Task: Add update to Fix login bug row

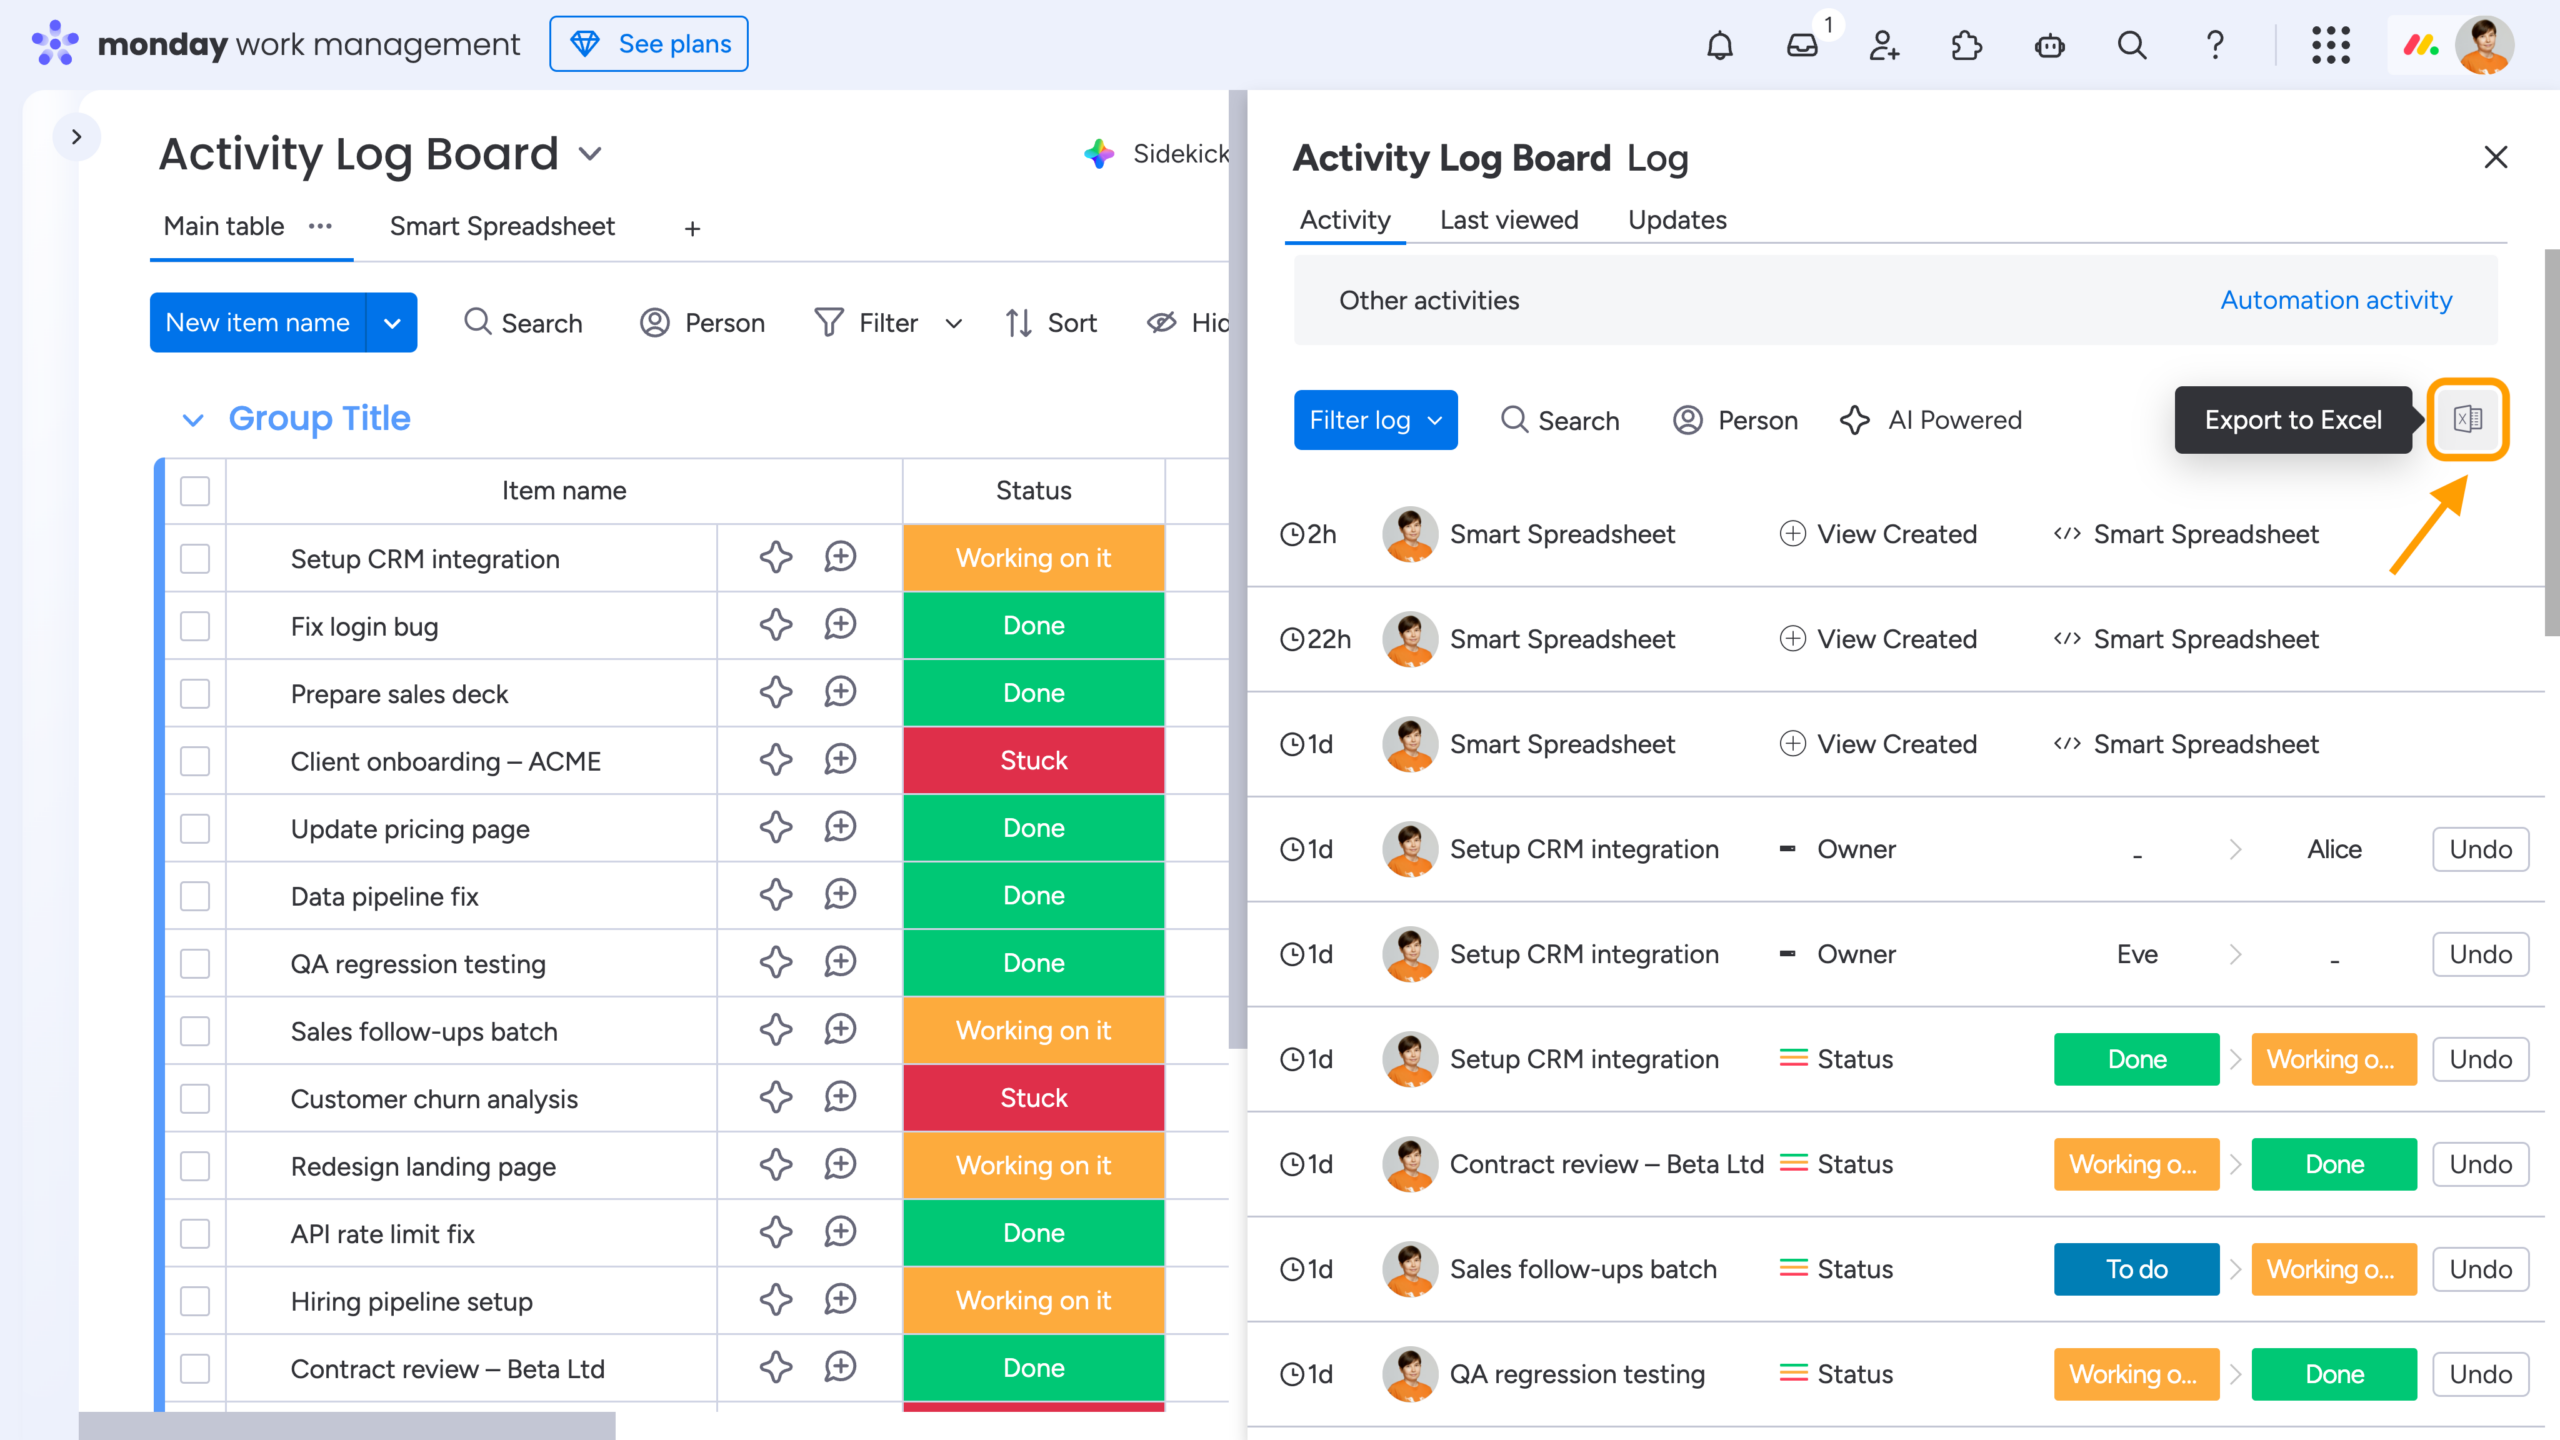Action: [841, 625]
